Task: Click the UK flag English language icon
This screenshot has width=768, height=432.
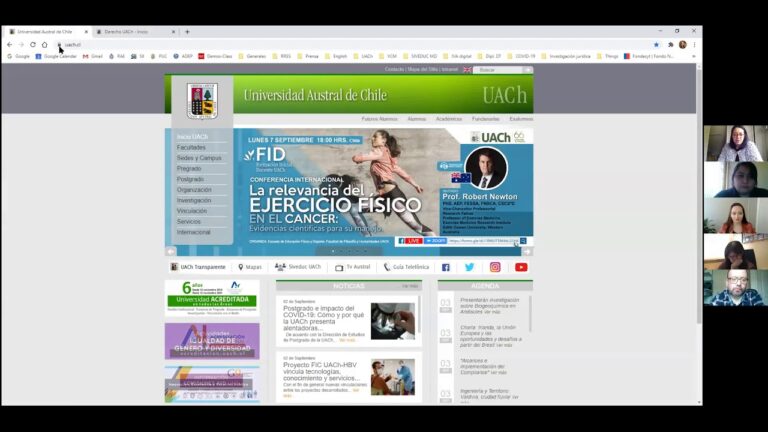Action: point(467,70)
